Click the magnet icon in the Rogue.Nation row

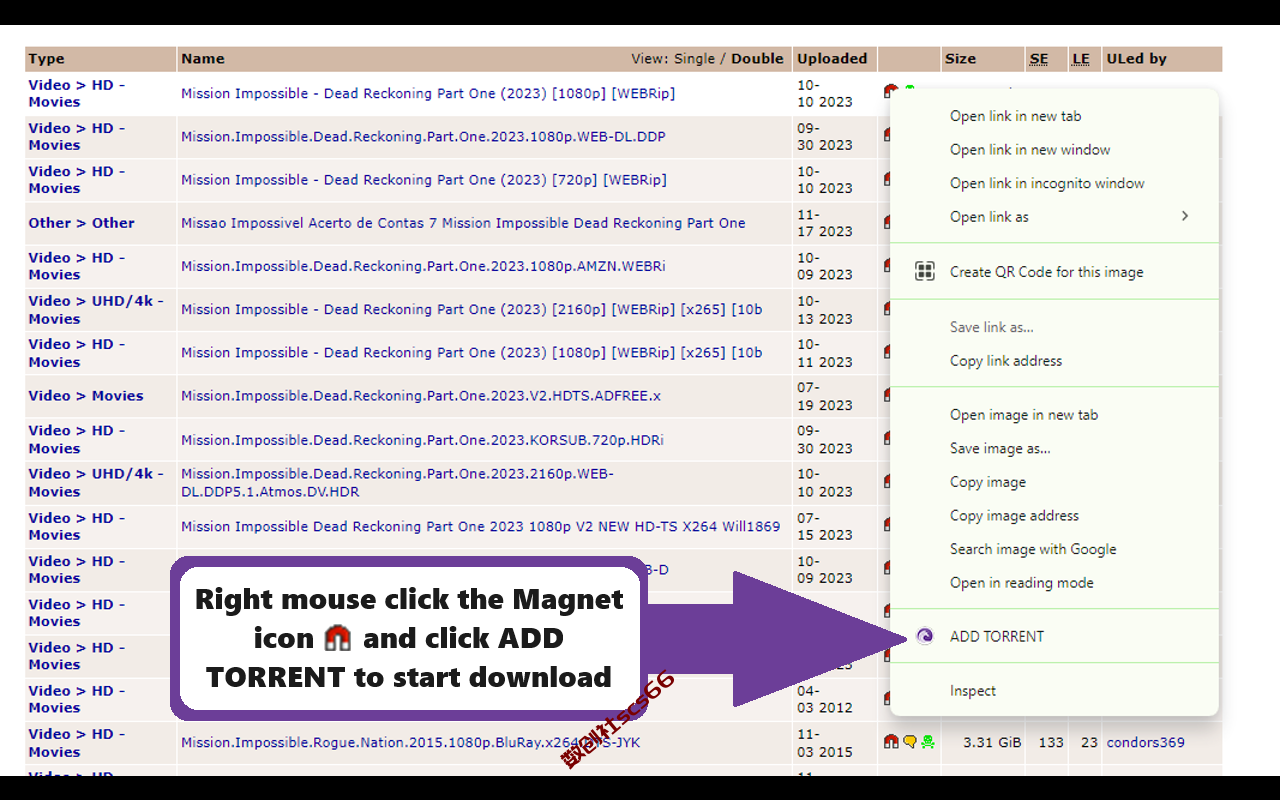click(x=891, y=742)
